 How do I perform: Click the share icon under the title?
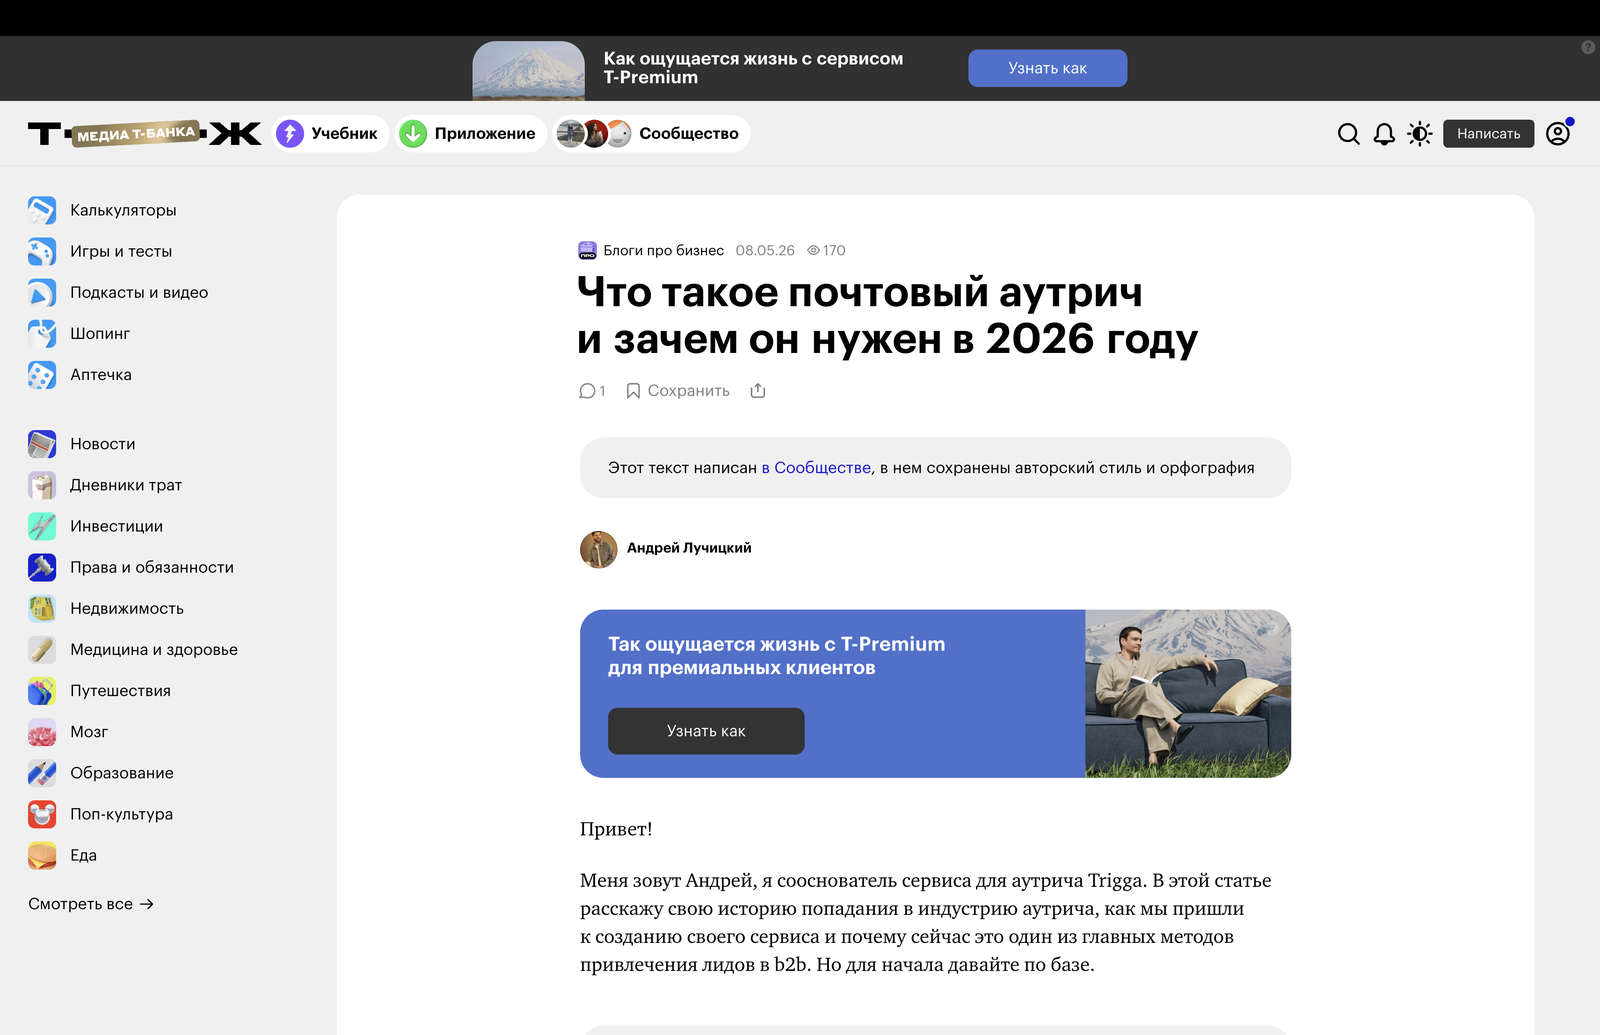tap(758, 390)
